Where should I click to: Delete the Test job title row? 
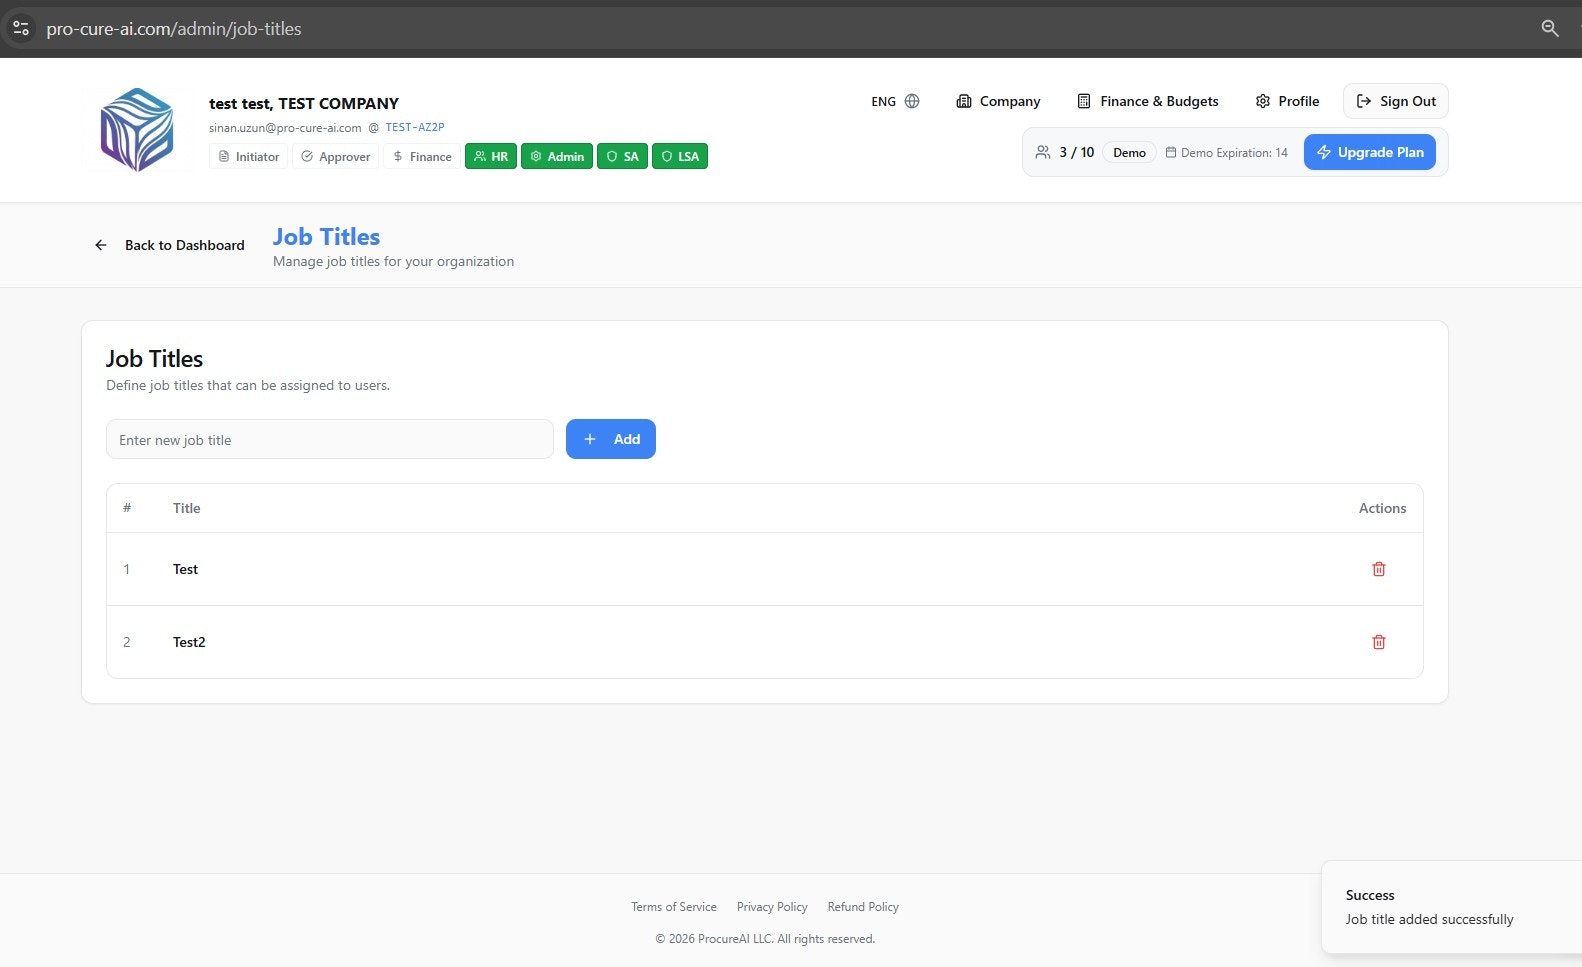point(1378,569)
